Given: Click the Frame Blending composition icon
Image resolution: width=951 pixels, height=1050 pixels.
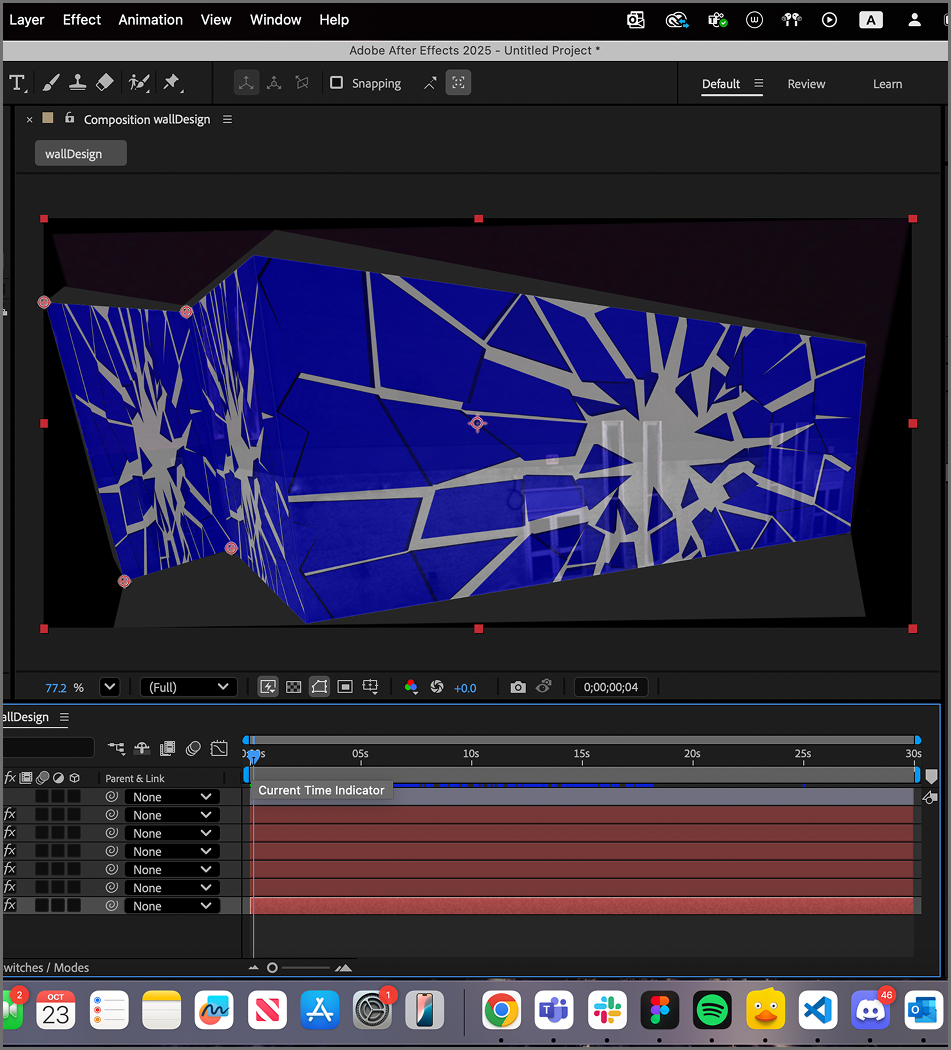Looking at the screenshot, I should click(x=166, y=748).
